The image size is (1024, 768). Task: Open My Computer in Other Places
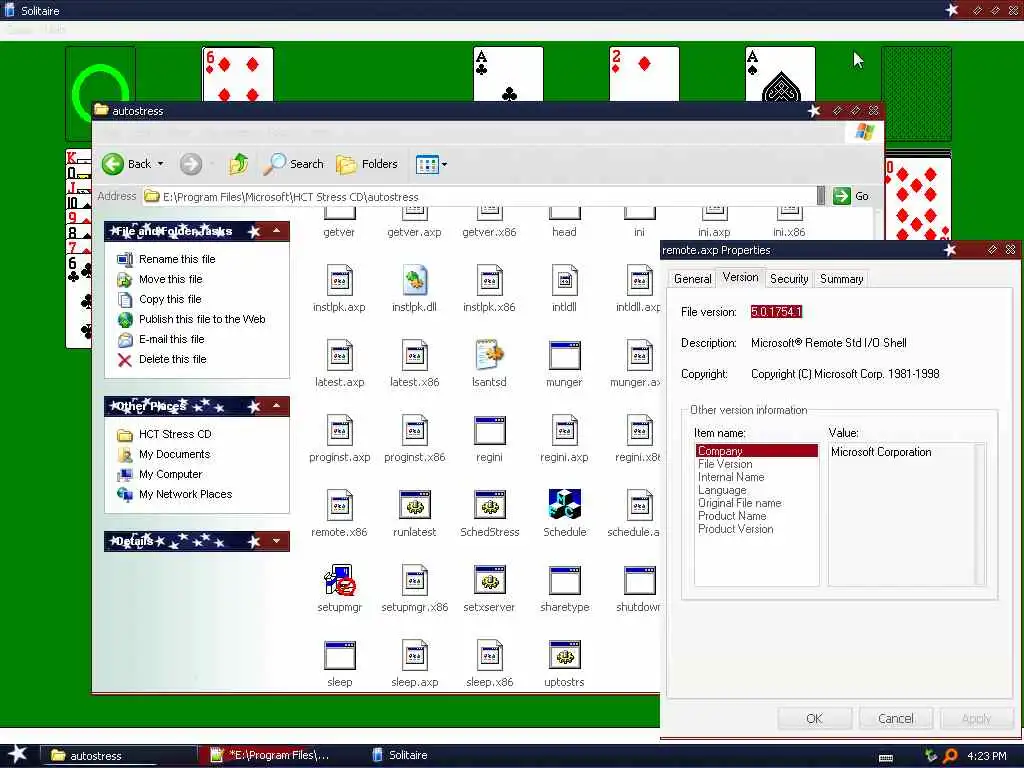coord(170,474)
